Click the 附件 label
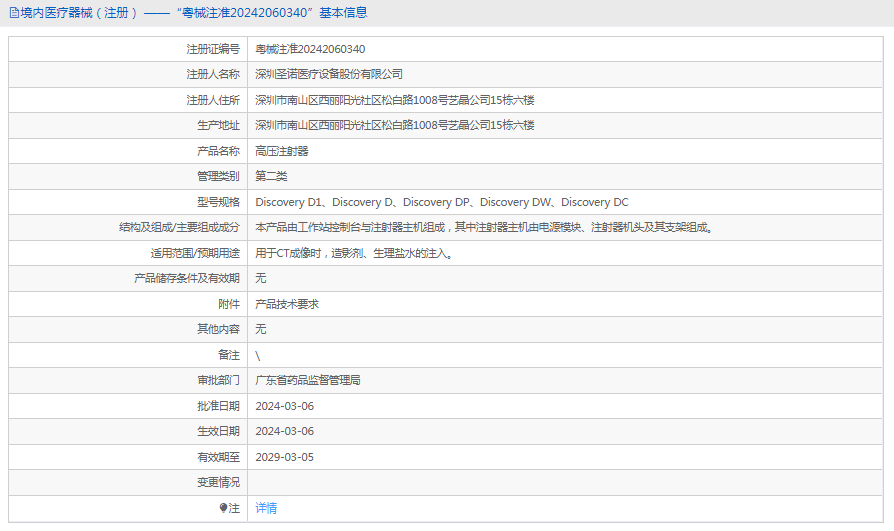 [x=229, y=304]
